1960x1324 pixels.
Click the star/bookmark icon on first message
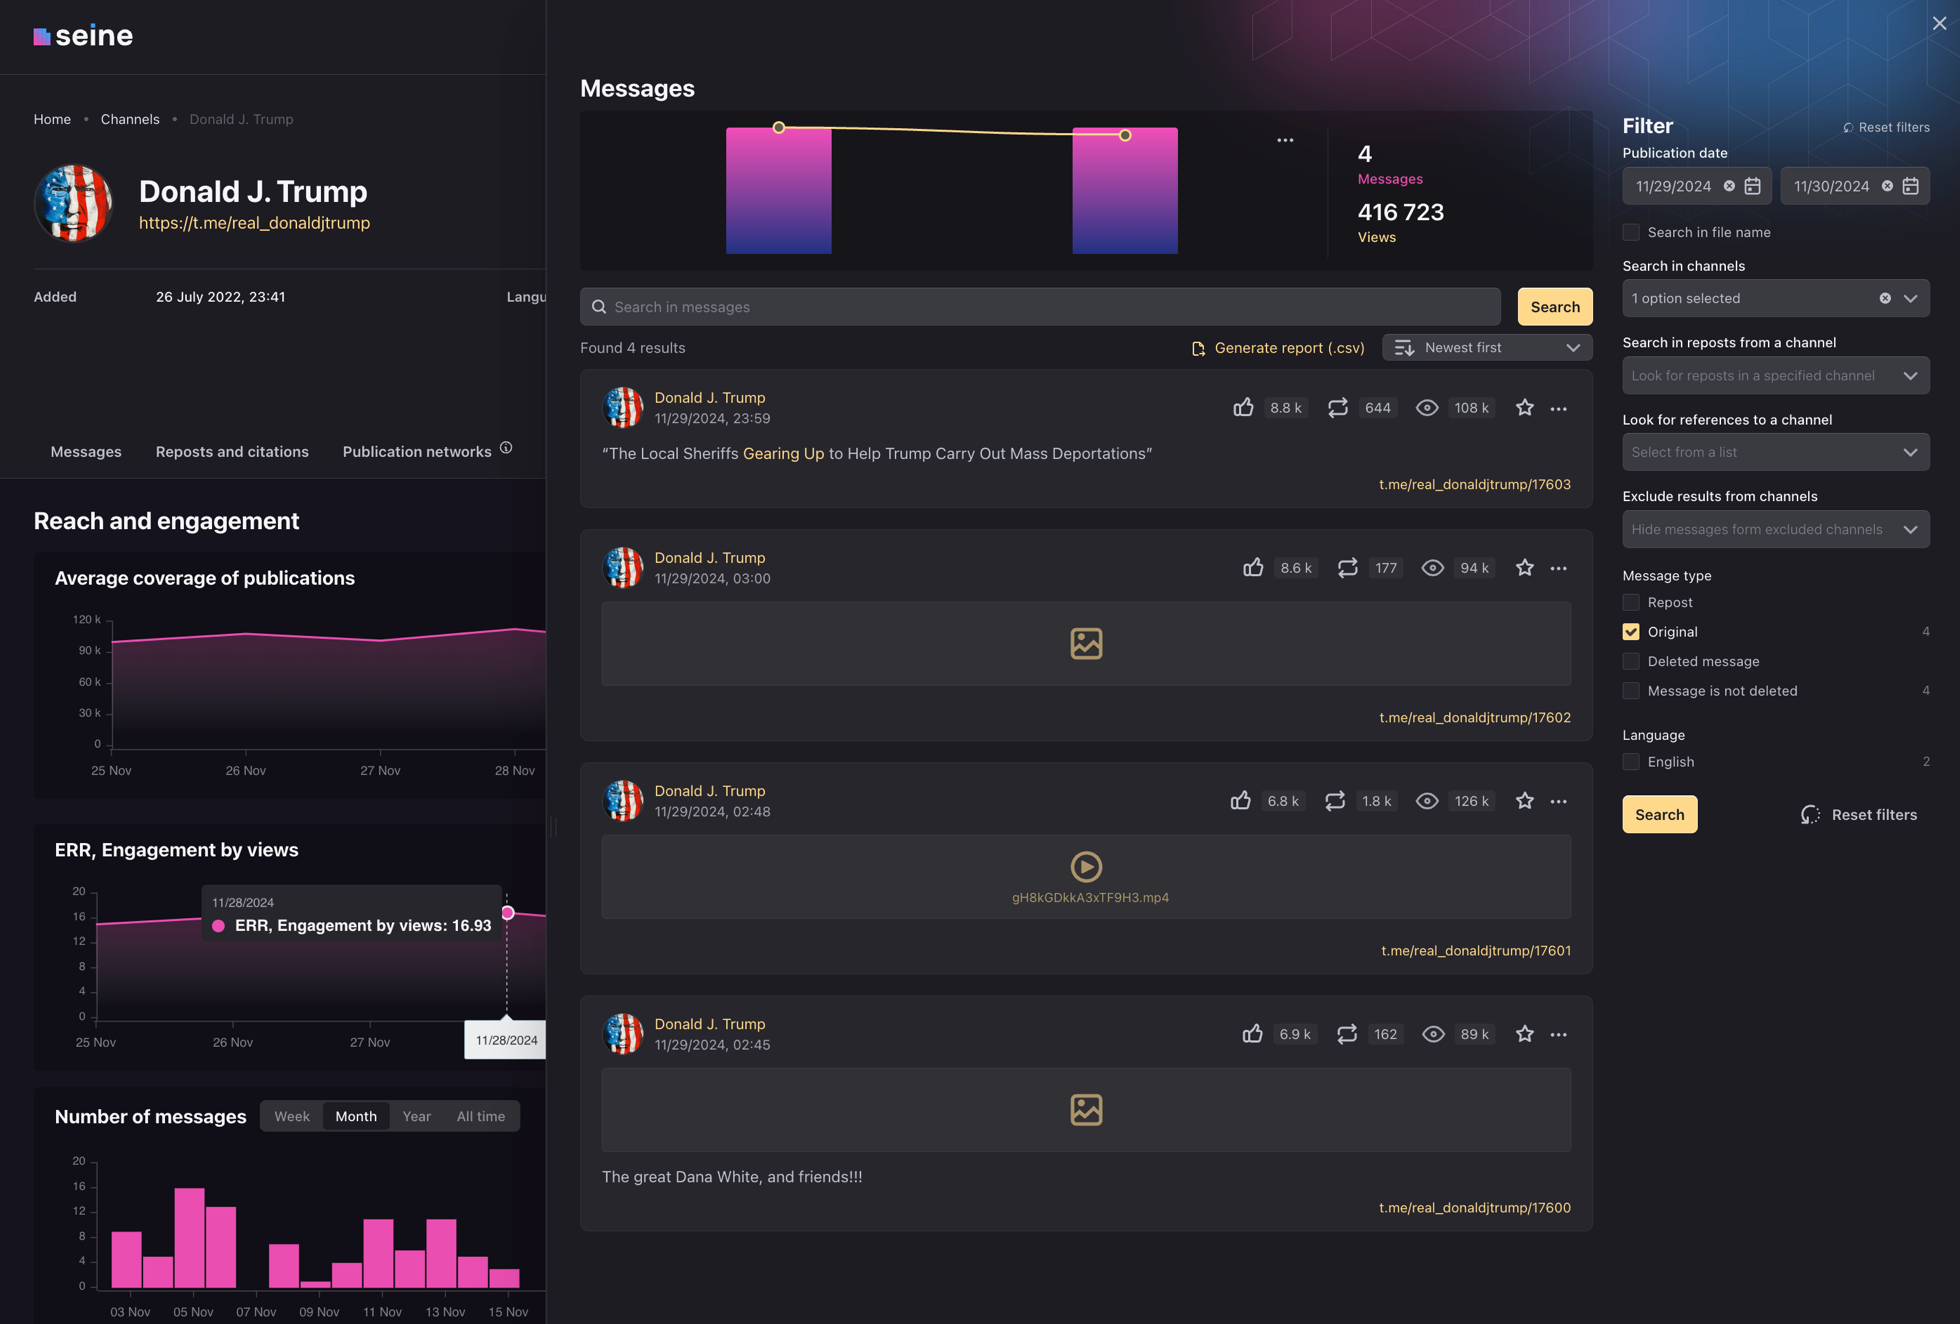1524,408
